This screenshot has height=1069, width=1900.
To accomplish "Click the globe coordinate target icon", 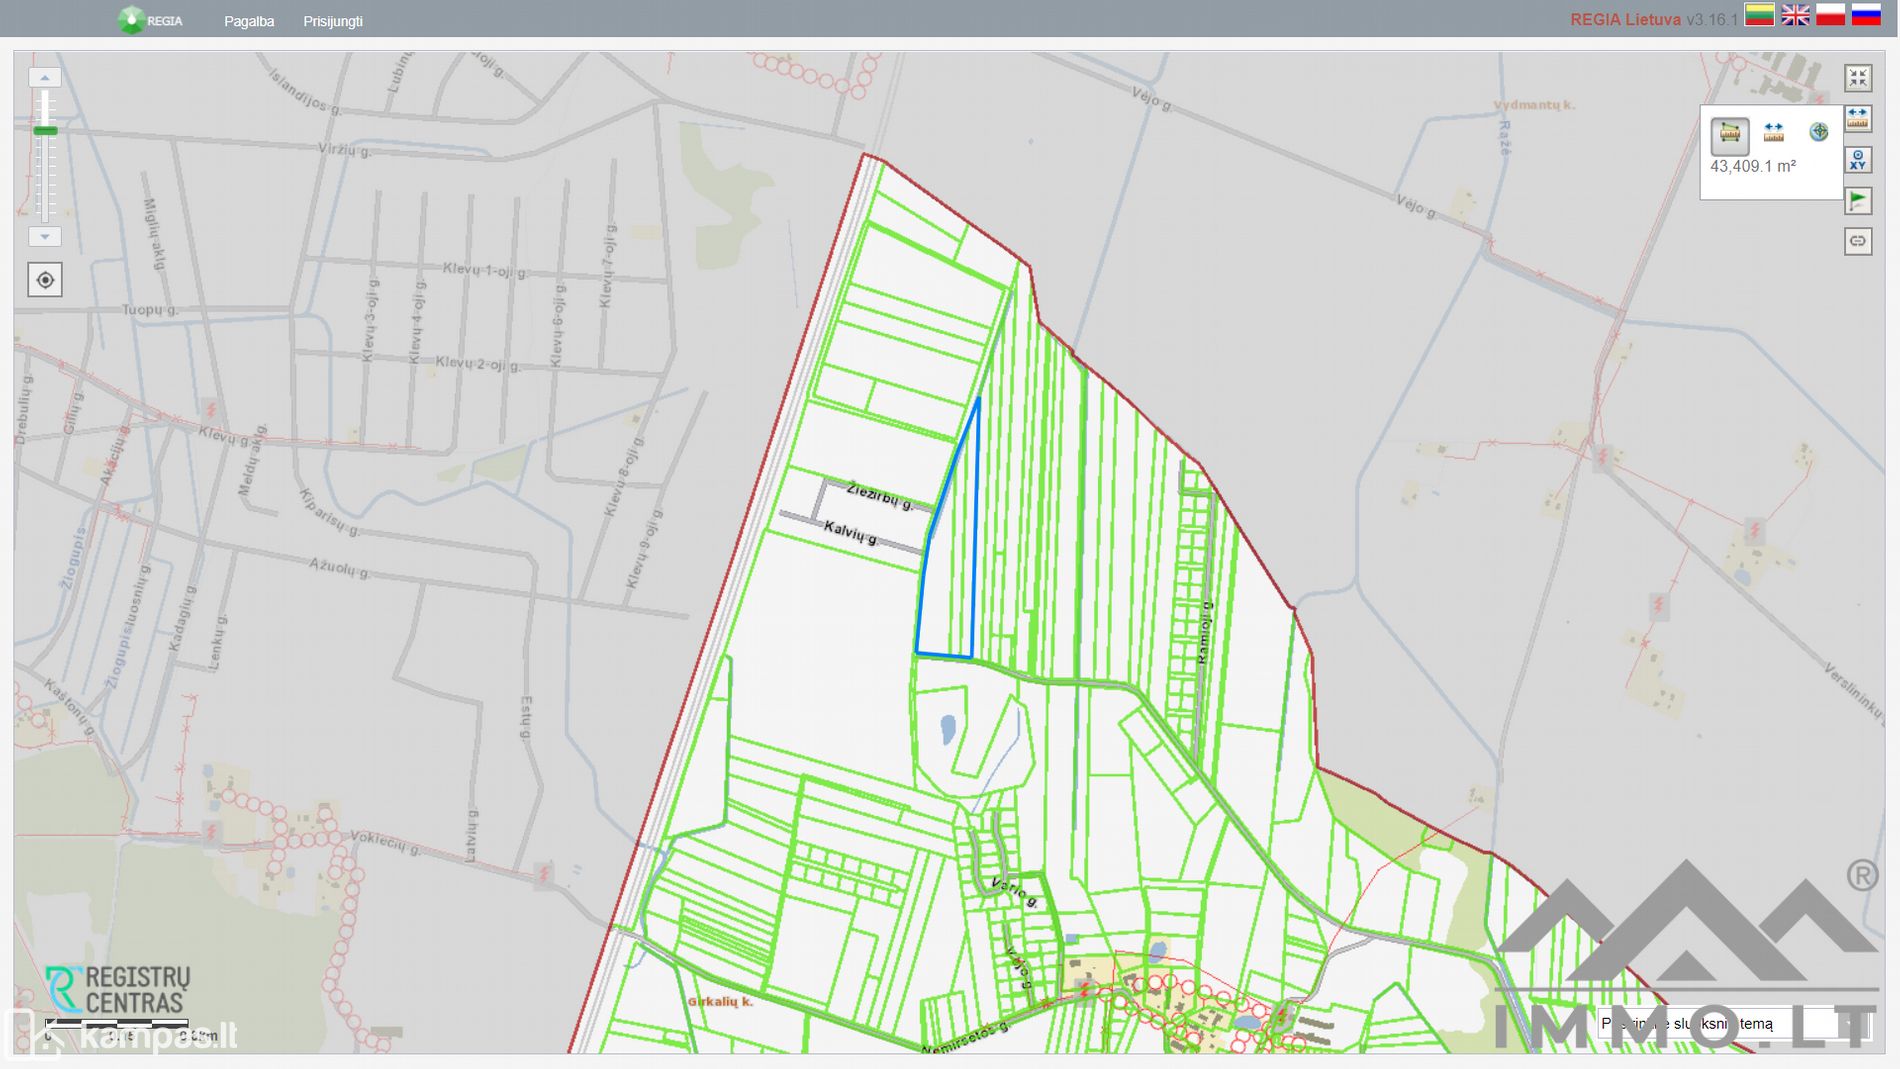I will click(1818, 132).
